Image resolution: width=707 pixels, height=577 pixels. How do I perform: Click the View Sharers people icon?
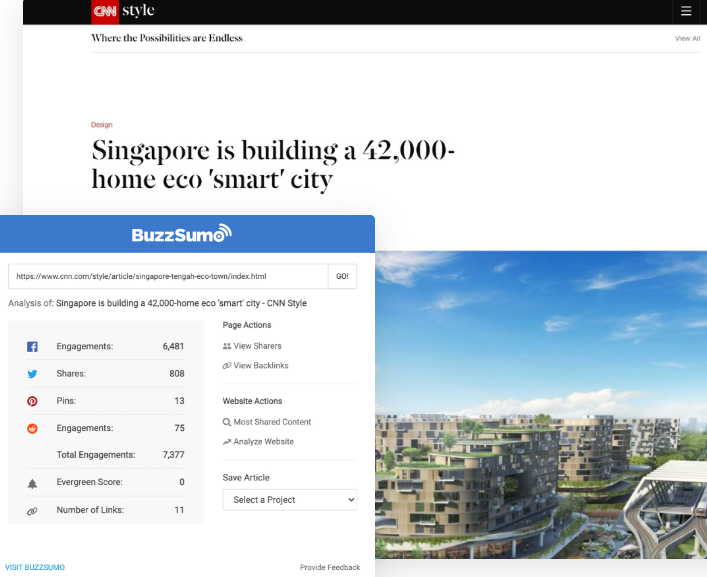coord(227,346)
